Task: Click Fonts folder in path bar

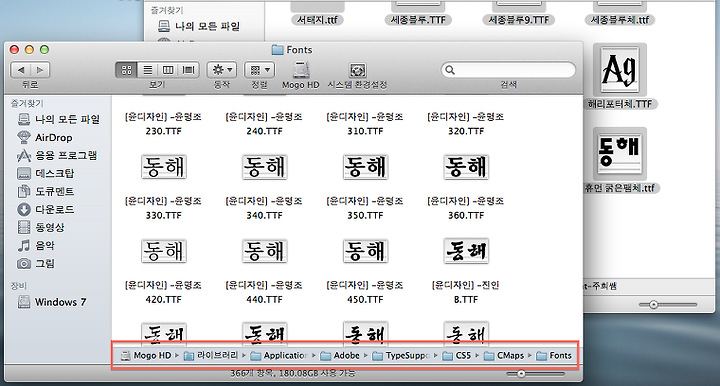Action: pyautogui.click(x=554, y=355)
